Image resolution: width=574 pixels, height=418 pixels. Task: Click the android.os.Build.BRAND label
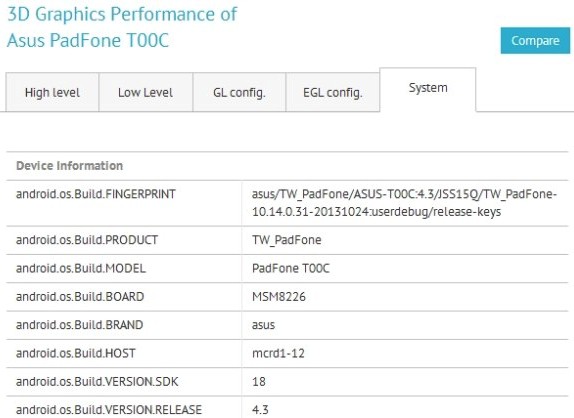(x=79, y=325)
